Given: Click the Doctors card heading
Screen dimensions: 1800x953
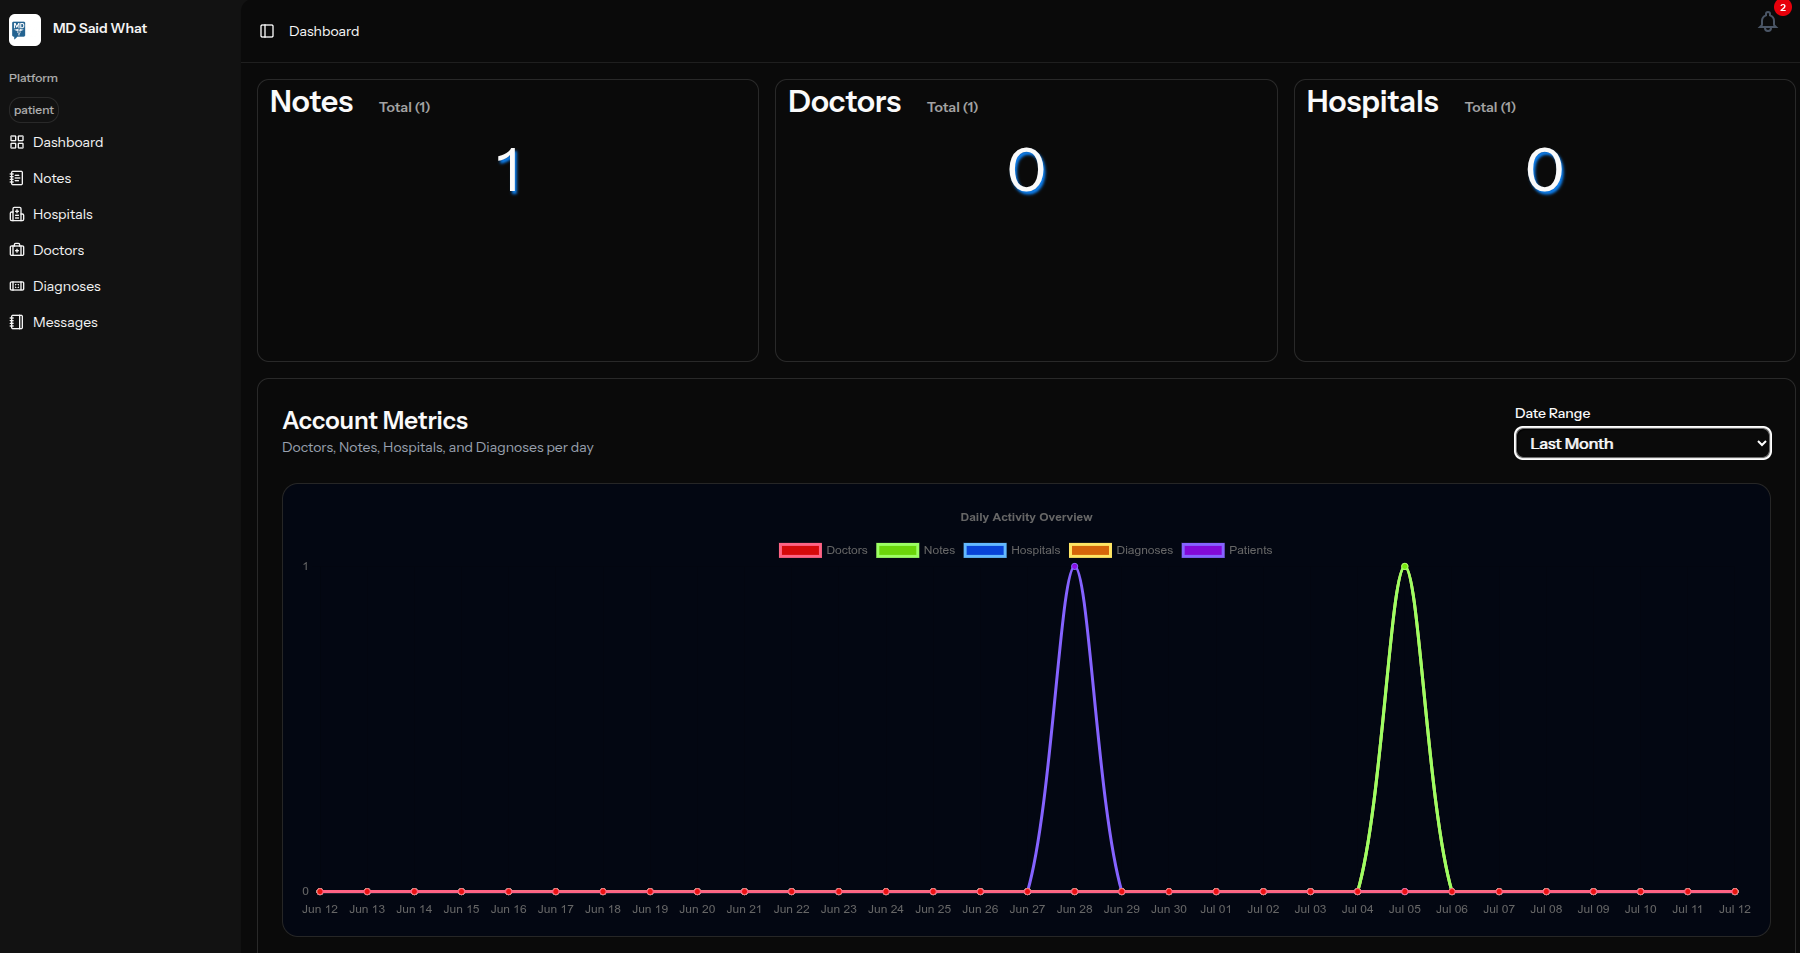Looking at the screenshot, I should (x=845, y=102).
